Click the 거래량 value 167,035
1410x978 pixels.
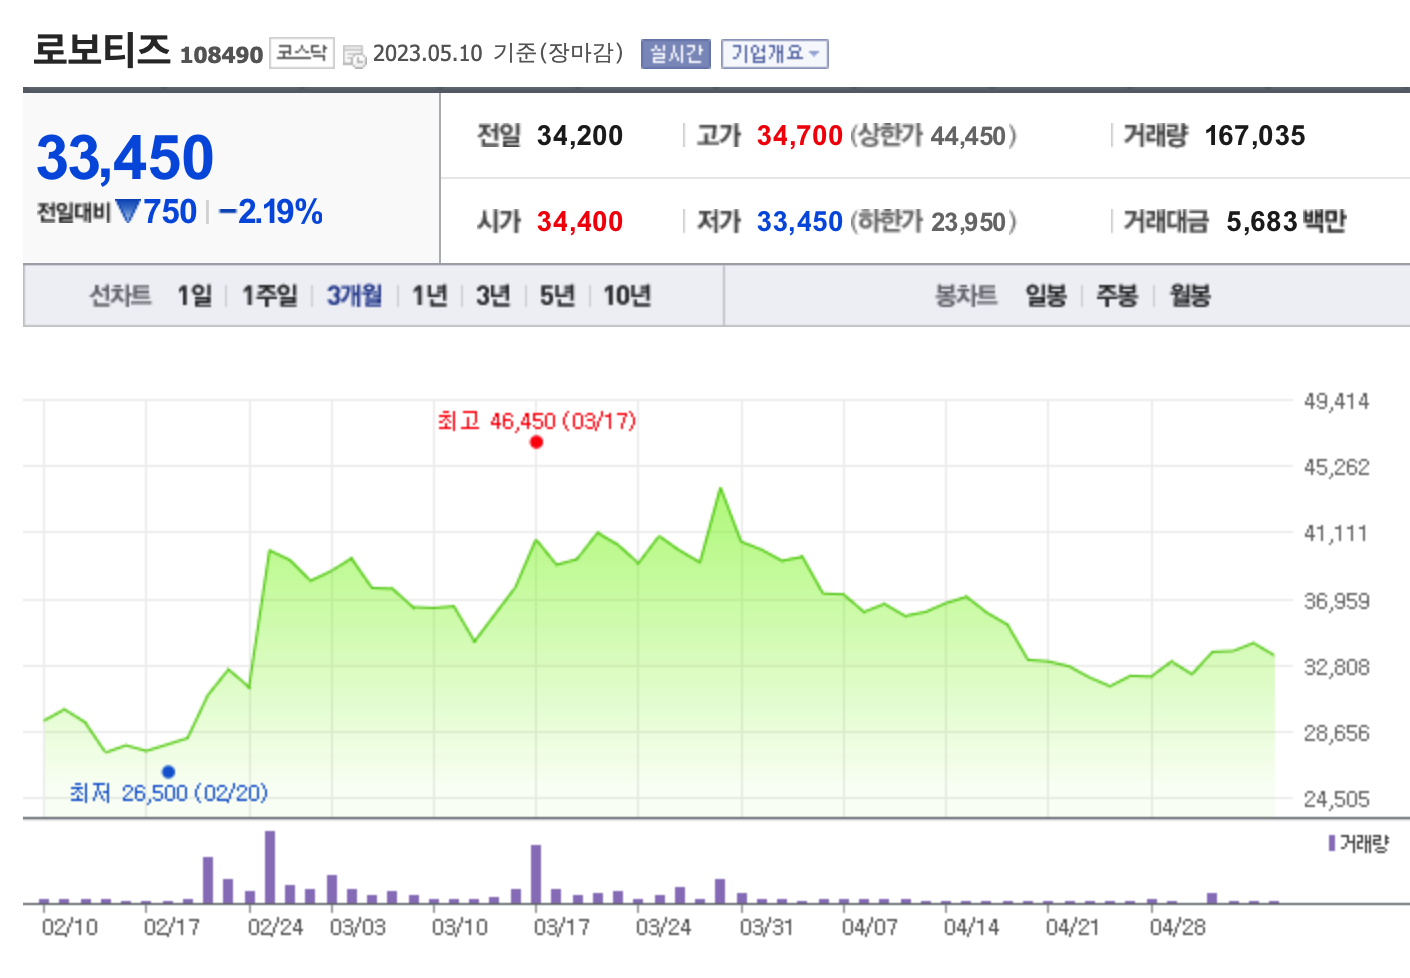pos(1255,136)
